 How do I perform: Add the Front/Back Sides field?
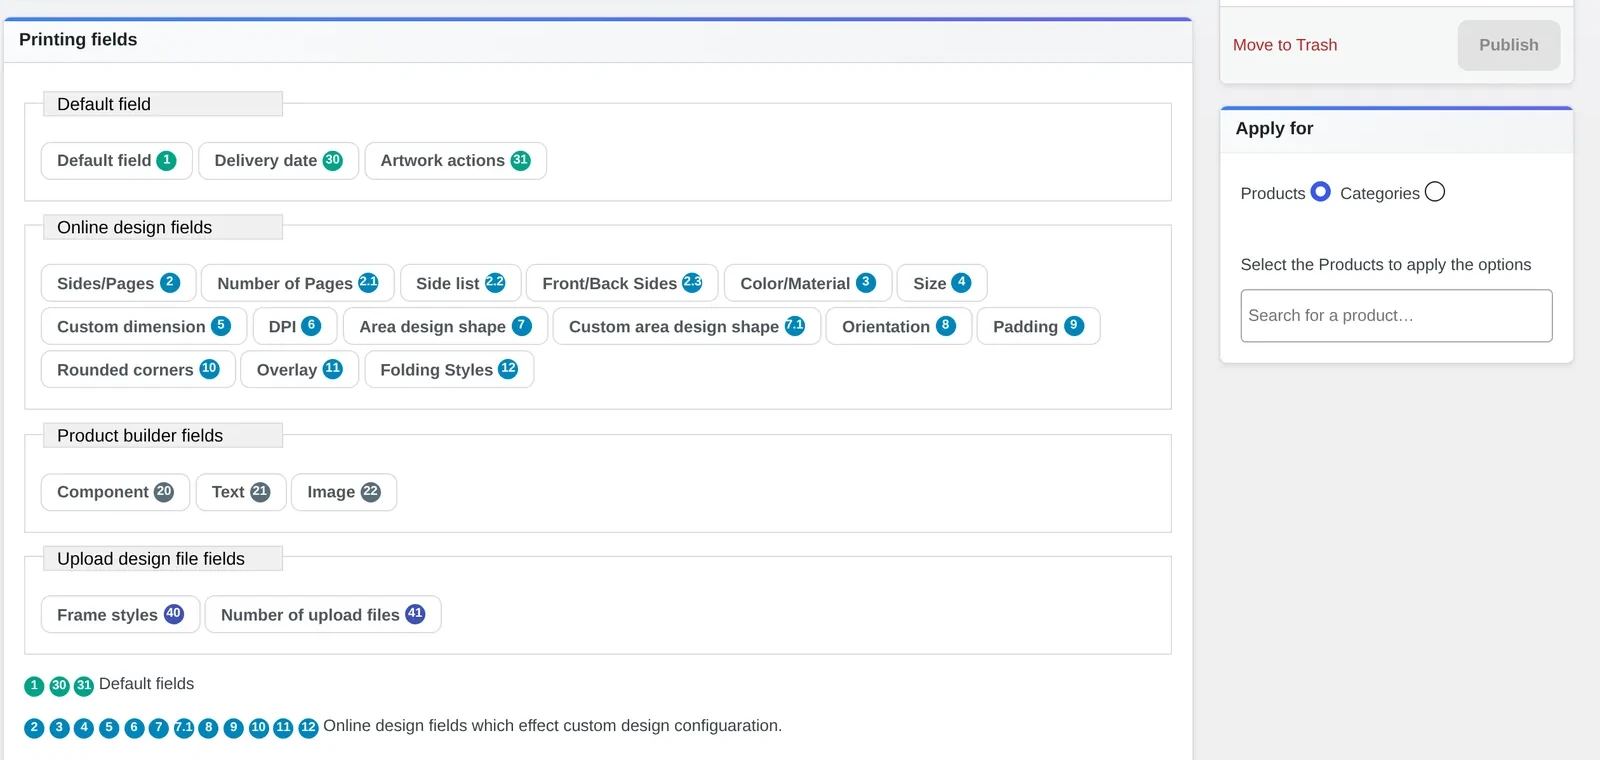pos(622,283)
